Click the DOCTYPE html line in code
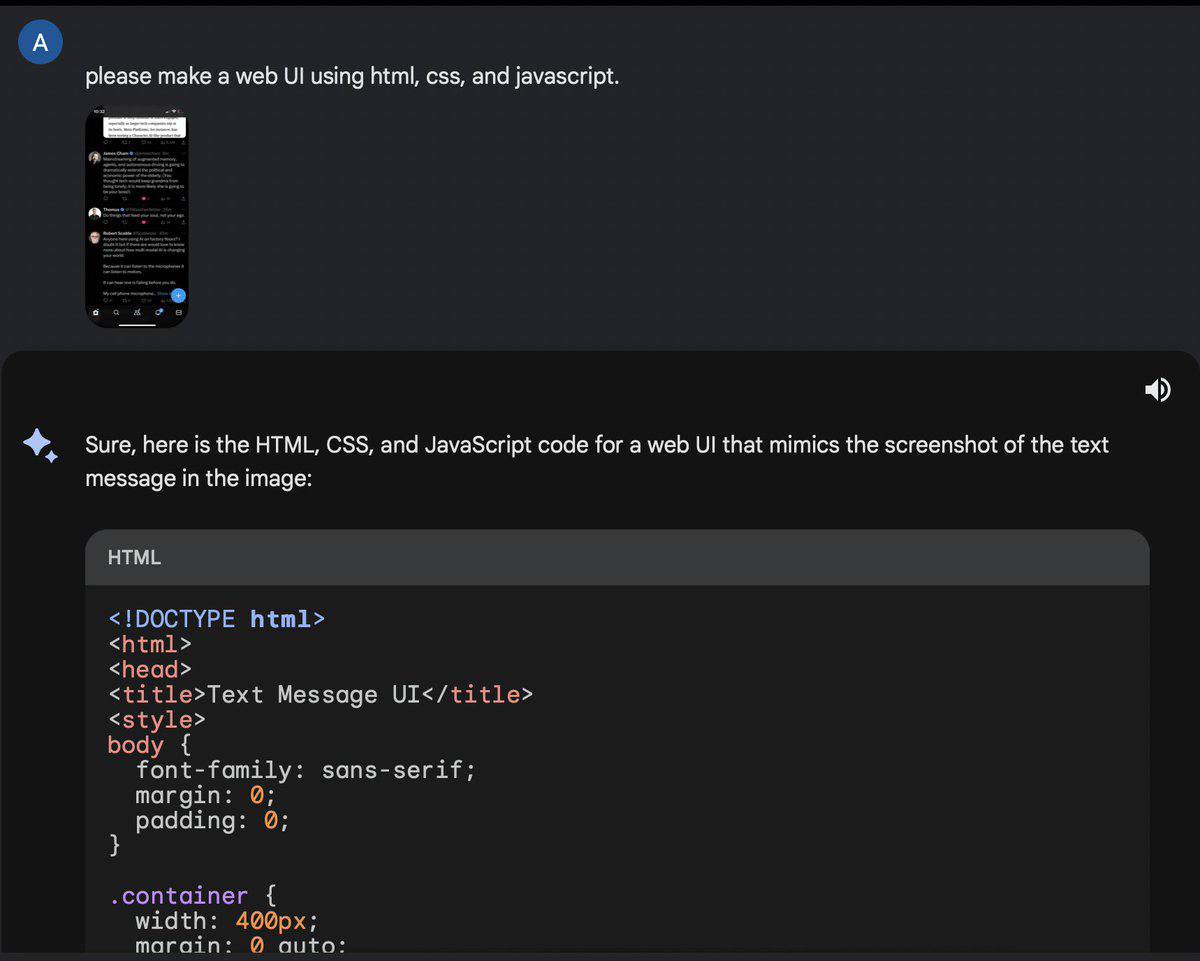This screenshot has height=961, width=1200. (217, 619)
